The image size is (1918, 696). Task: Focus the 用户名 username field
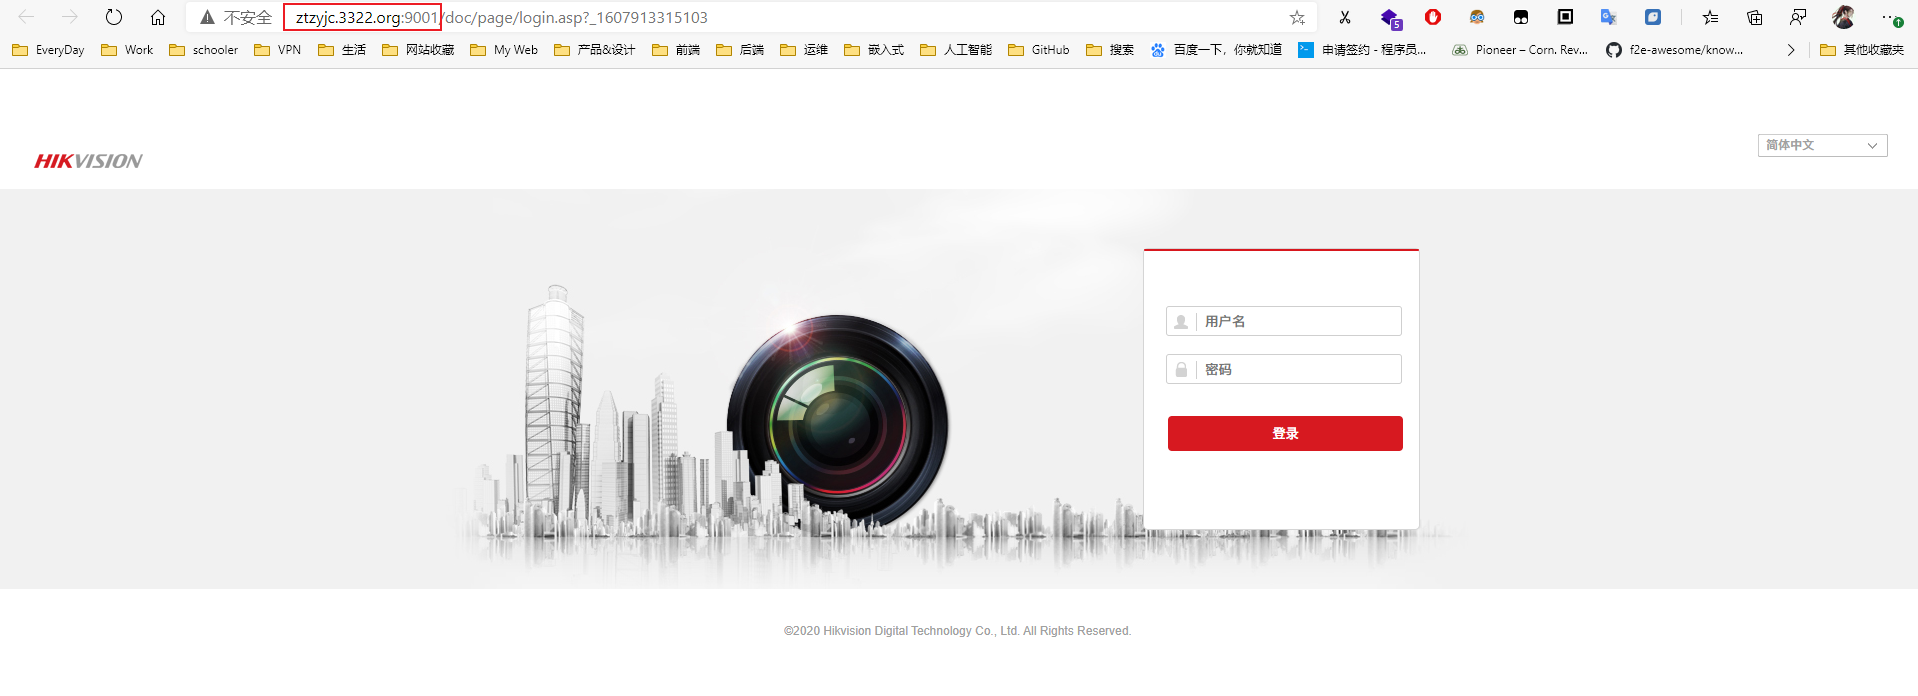coord(1284,321)
